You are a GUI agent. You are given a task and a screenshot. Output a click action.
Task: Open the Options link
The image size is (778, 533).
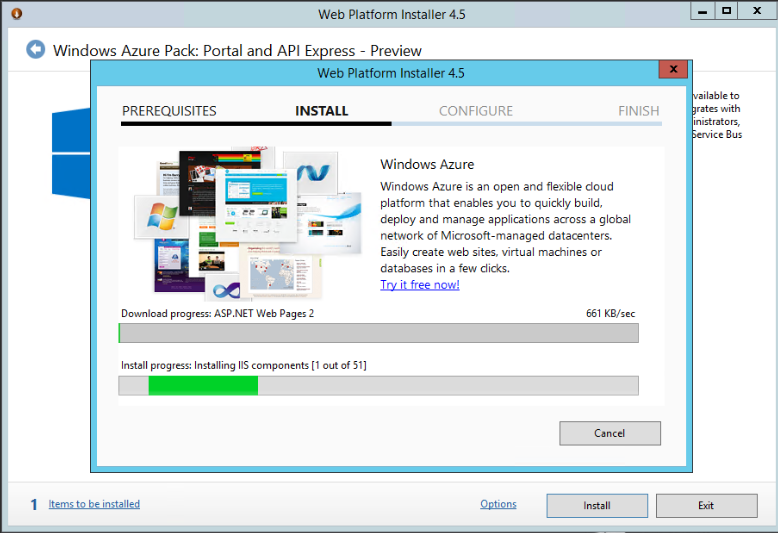498,504
